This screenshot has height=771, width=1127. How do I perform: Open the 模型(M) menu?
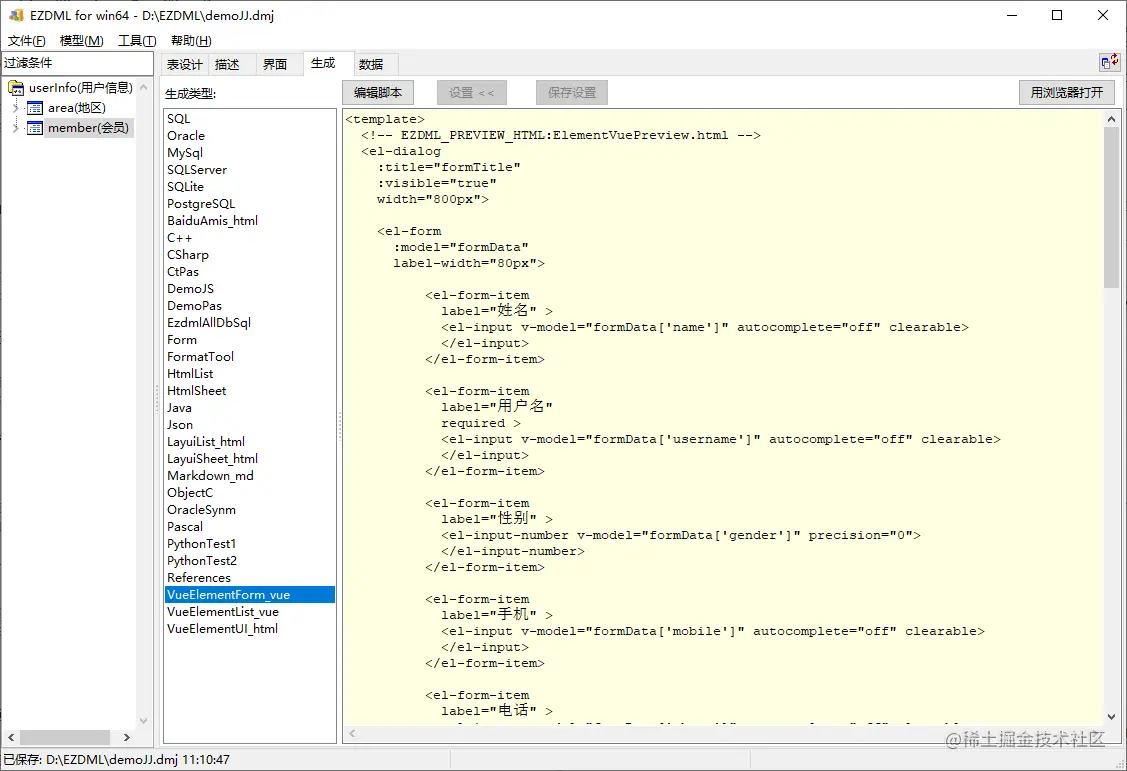(x=81, y=41)
